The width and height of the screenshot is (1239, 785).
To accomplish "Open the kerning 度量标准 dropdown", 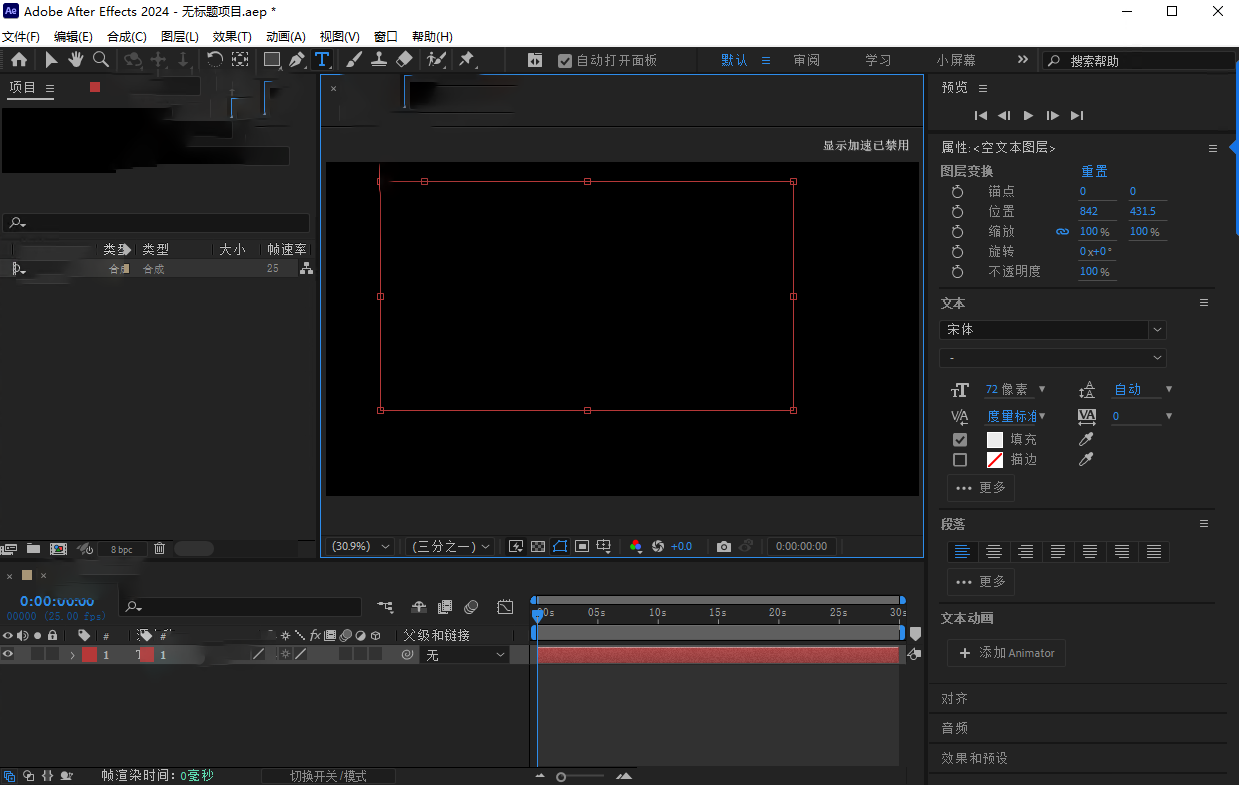I will 1042,416.
